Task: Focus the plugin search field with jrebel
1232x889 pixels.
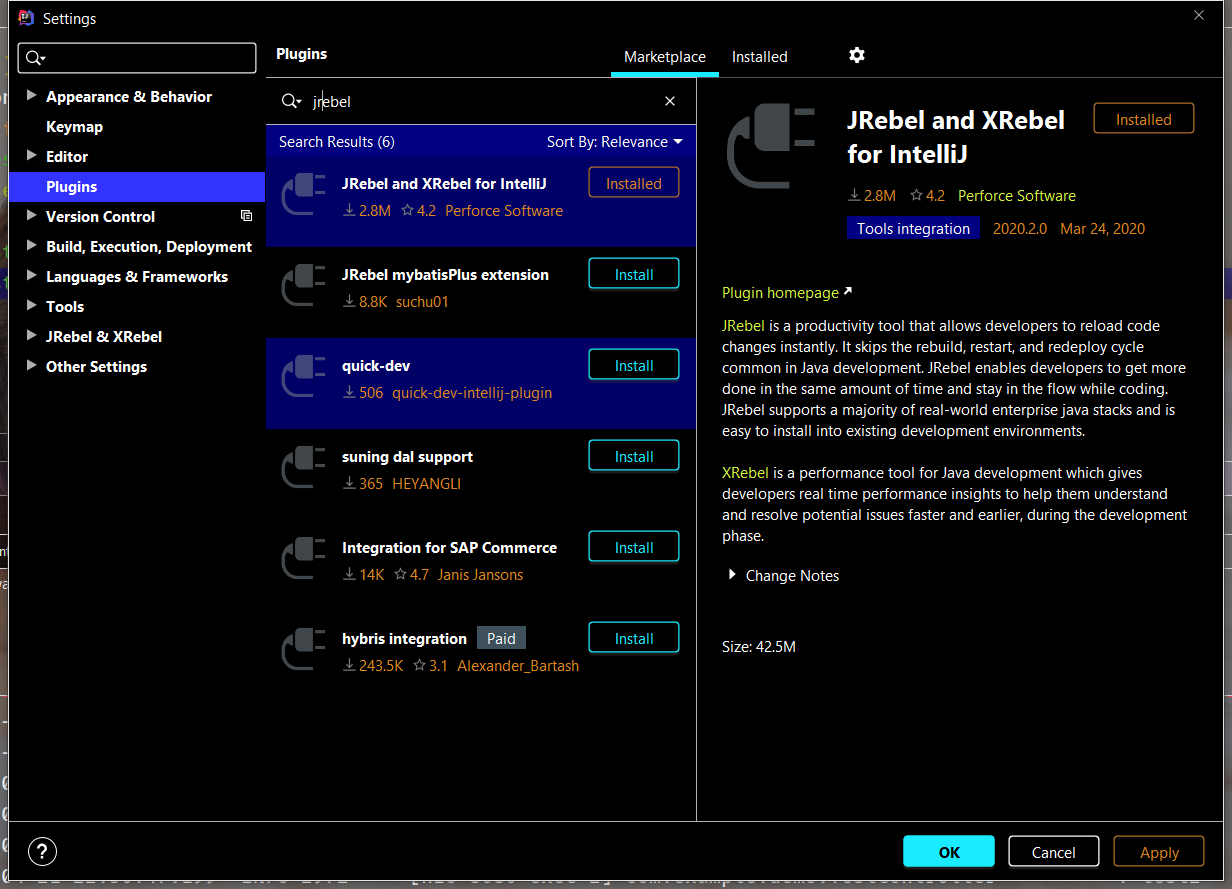Action: (480, 101)
